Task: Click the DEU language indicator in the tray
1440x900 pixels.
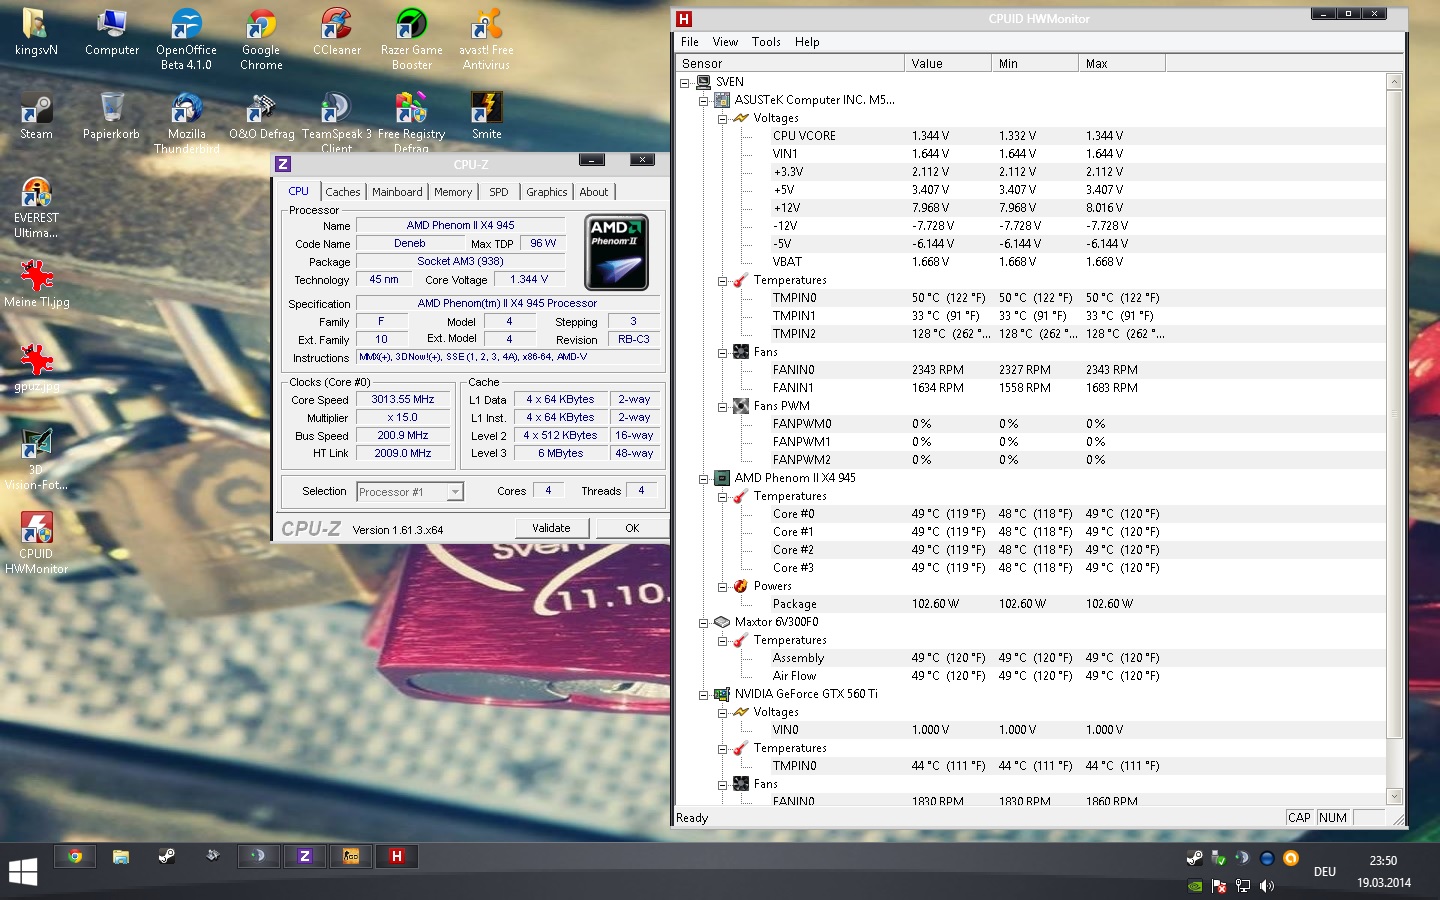Action: point(1325,872)
